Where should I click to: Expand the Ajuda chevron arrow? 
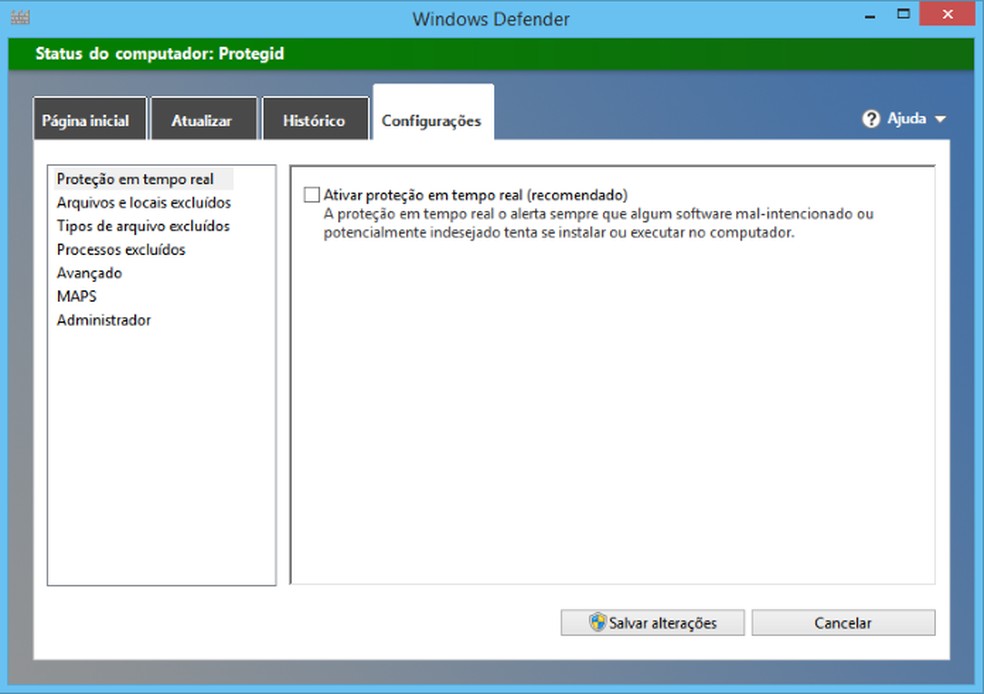pos(939,118)
